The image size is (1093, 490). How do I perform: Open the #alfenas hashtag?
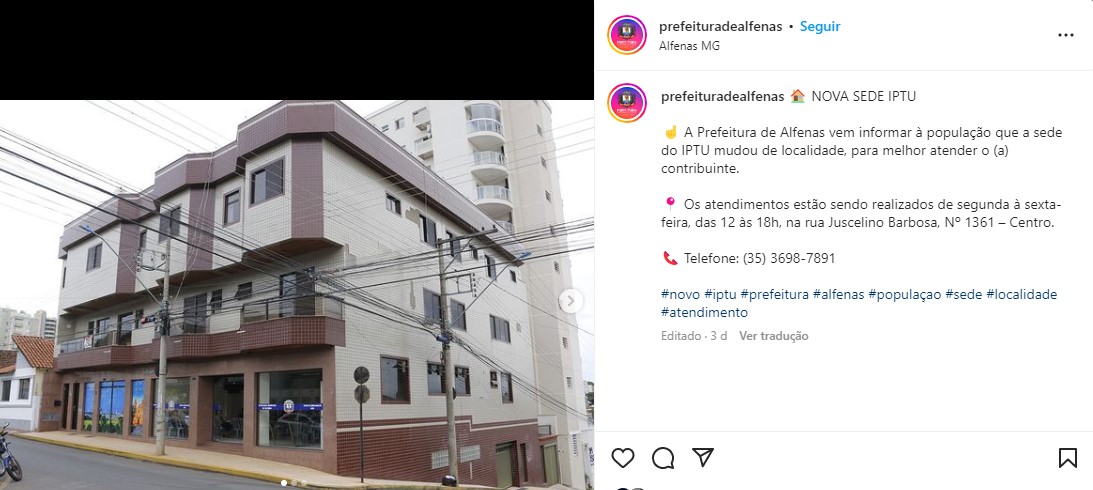(x=839, y=294)
